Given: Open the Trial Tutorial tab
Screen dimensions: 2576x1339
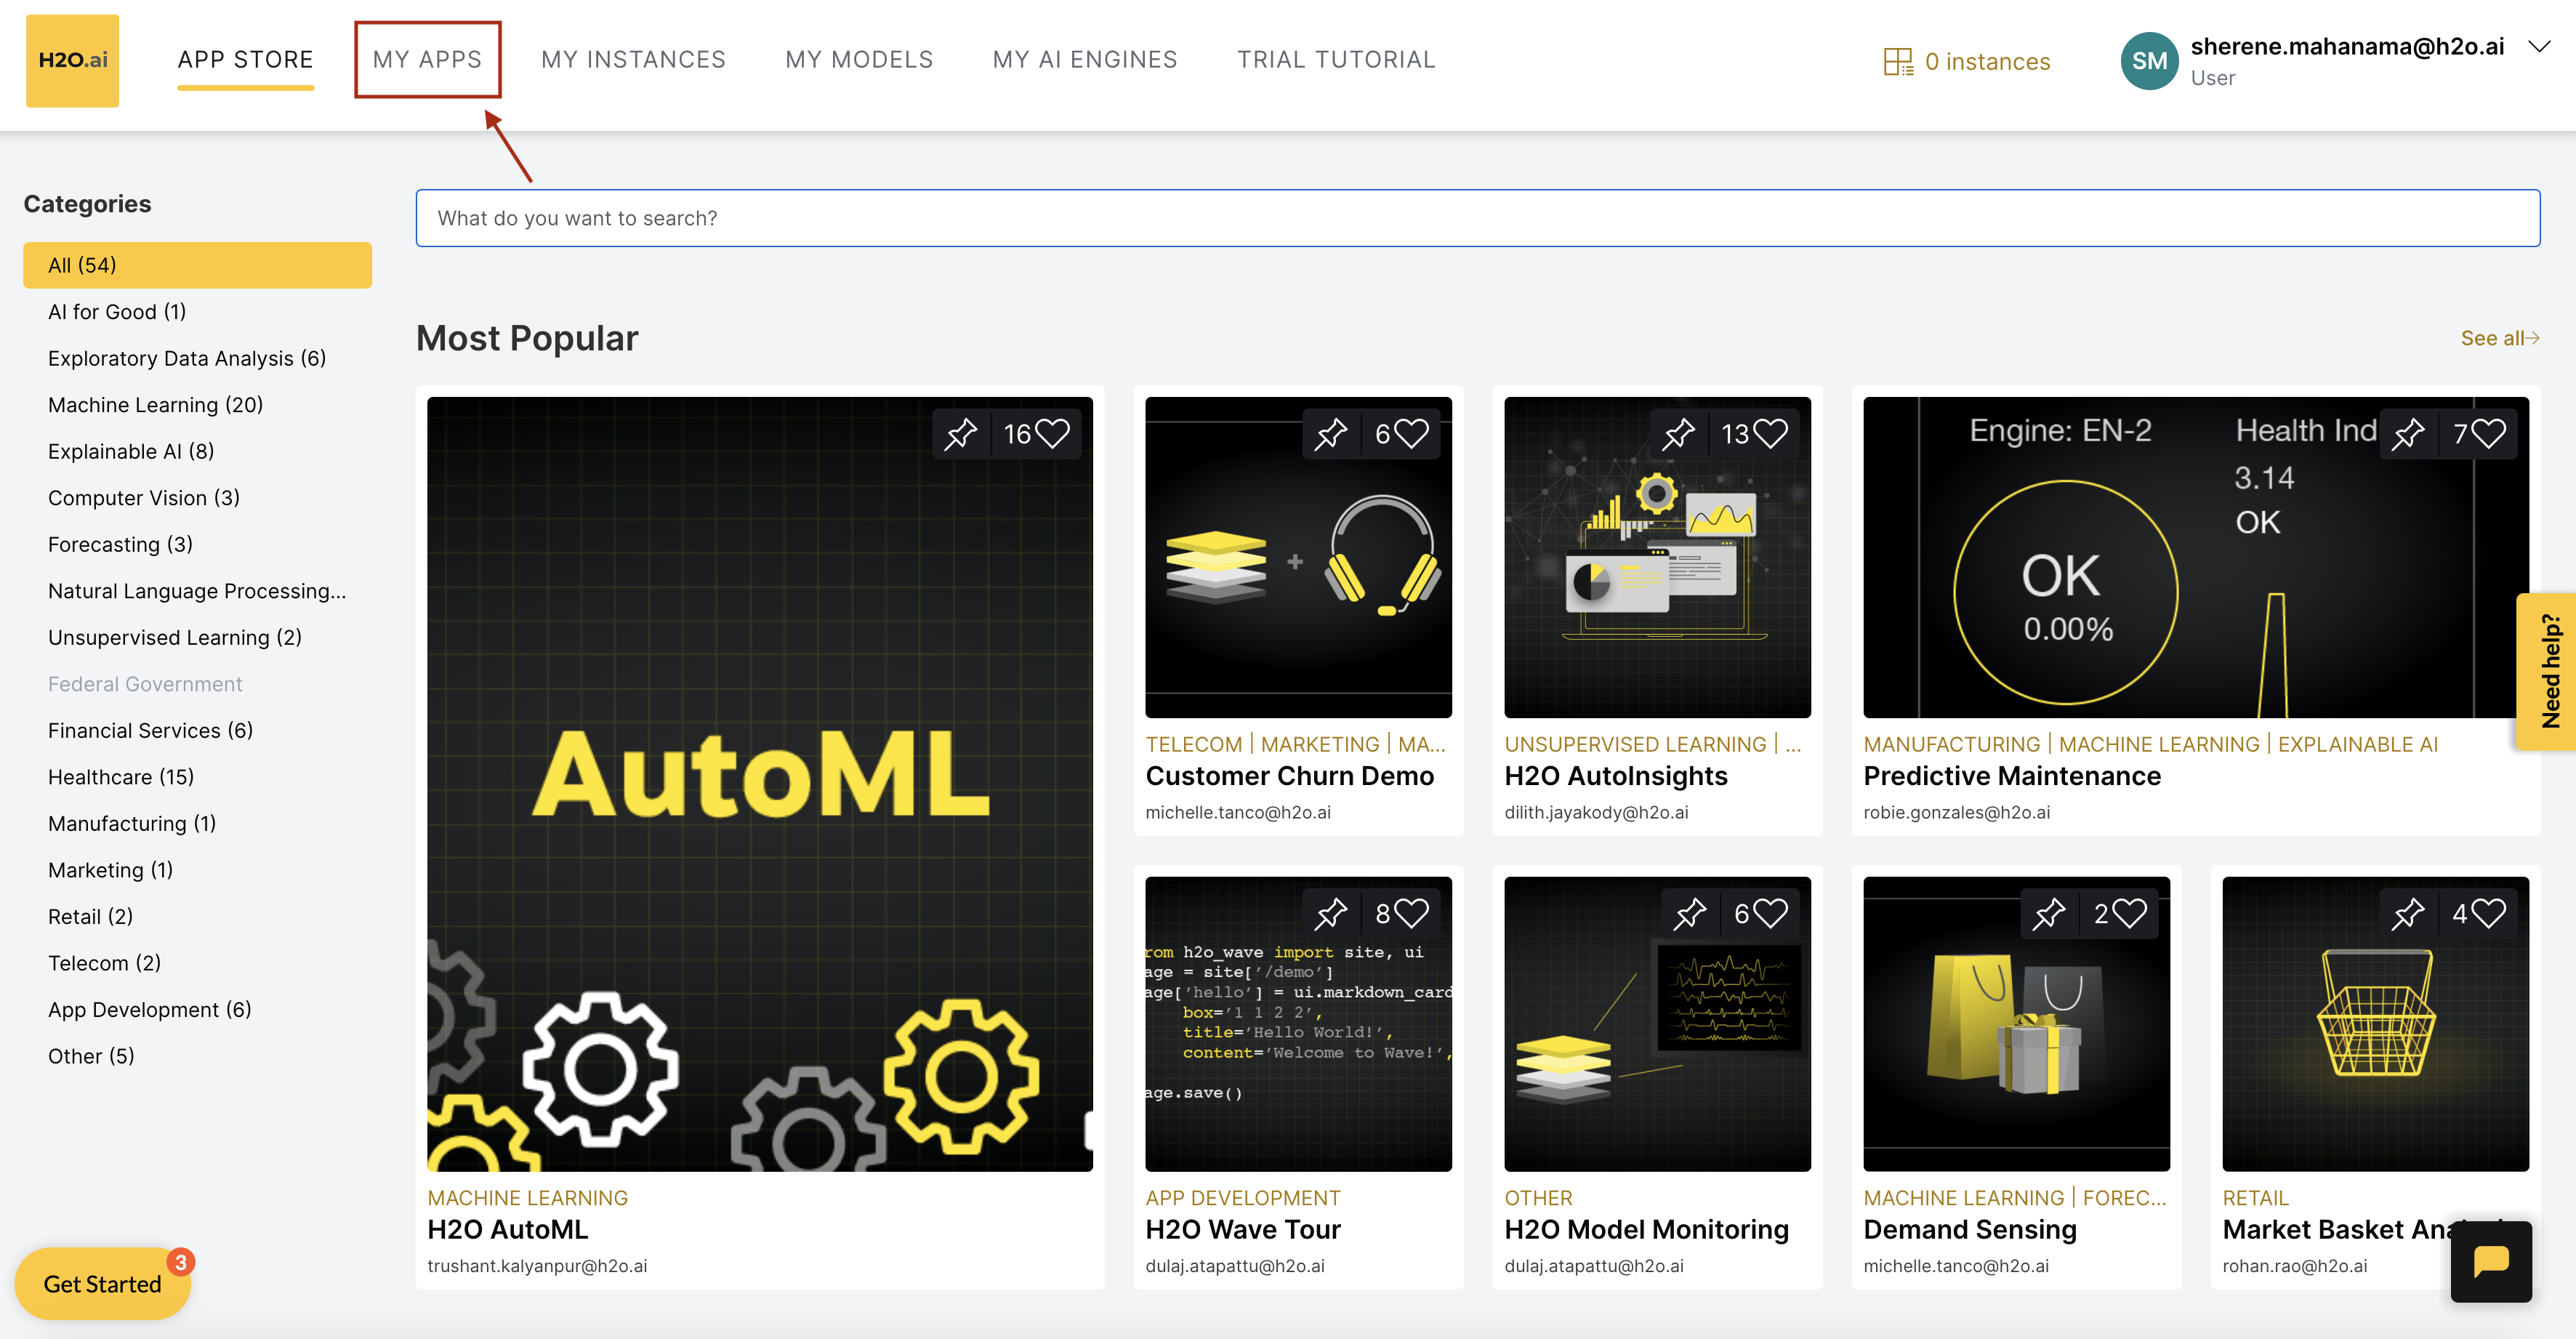Looking at the screenshot, I should [x=1336, y=60].
